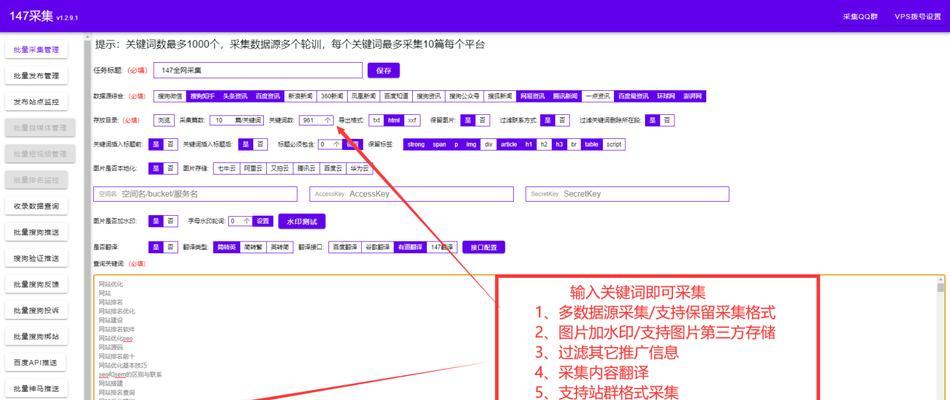Toggle the 新浪新闻 data source
Screen dimensions: 950x400
pos(300,96)
